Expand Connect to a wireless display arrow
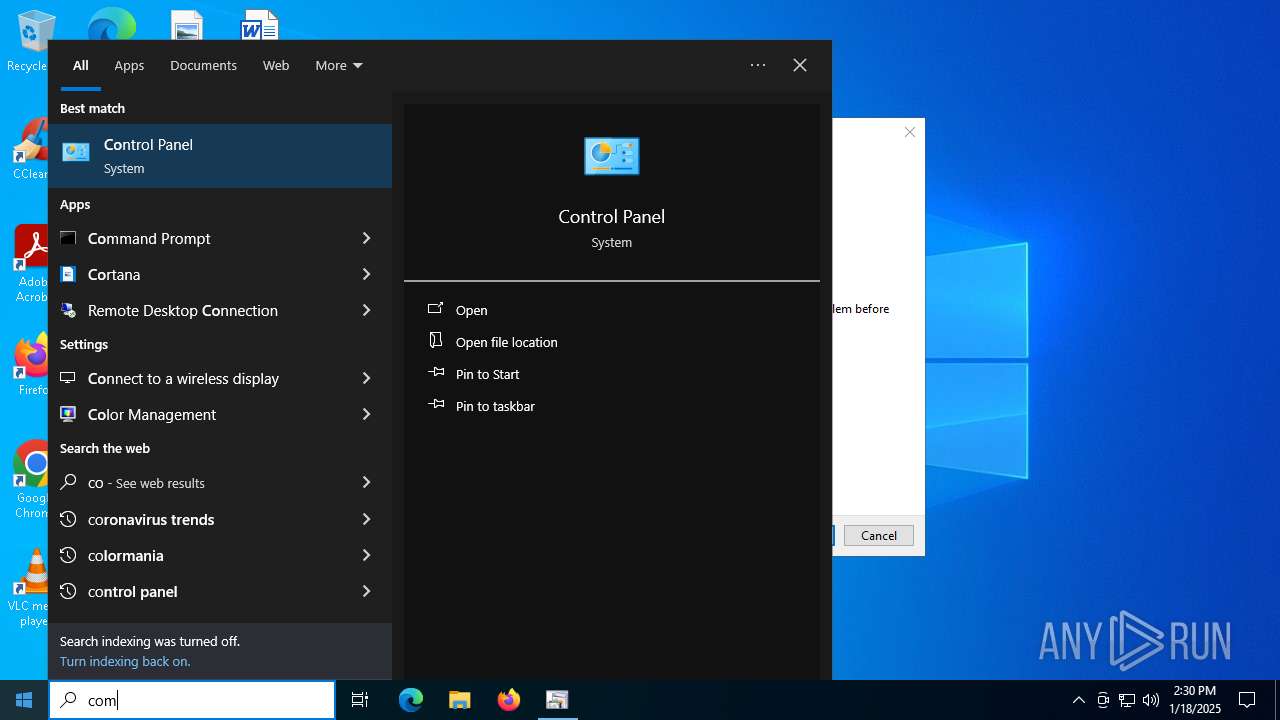Image resolution: width=1280 pixels, height=720 pixels. (366, 378)
